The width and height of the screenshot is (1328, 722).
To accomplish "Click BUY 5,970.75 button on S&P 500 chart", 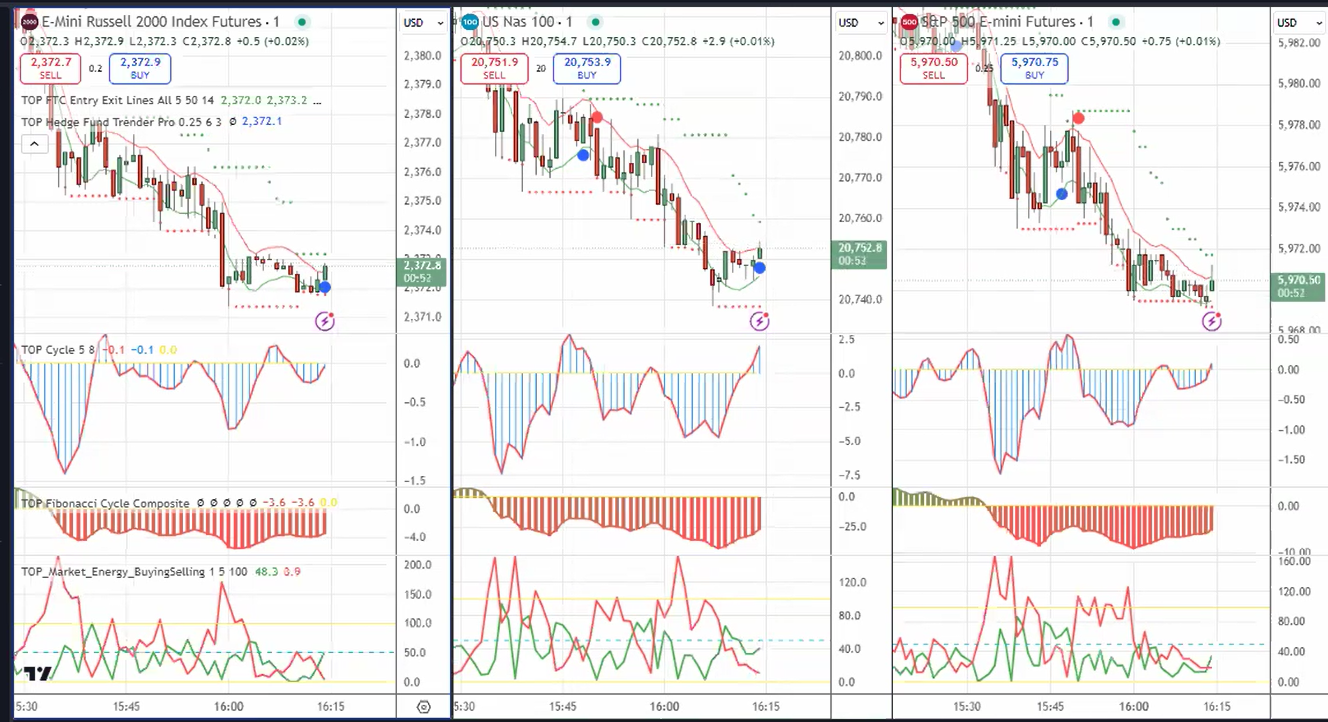I will tap(1034, 68).
